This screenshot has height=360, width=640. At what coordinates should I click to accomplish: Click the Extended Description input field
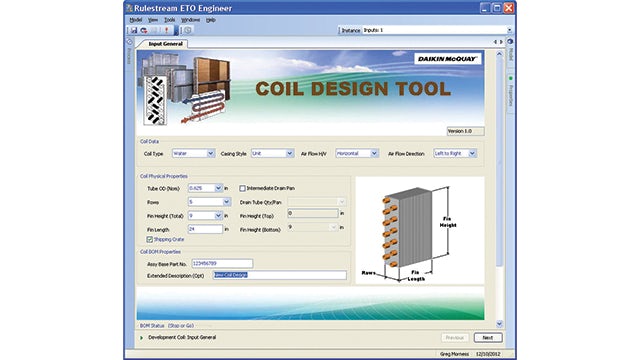pyautogui.click(x=280, y=275)
